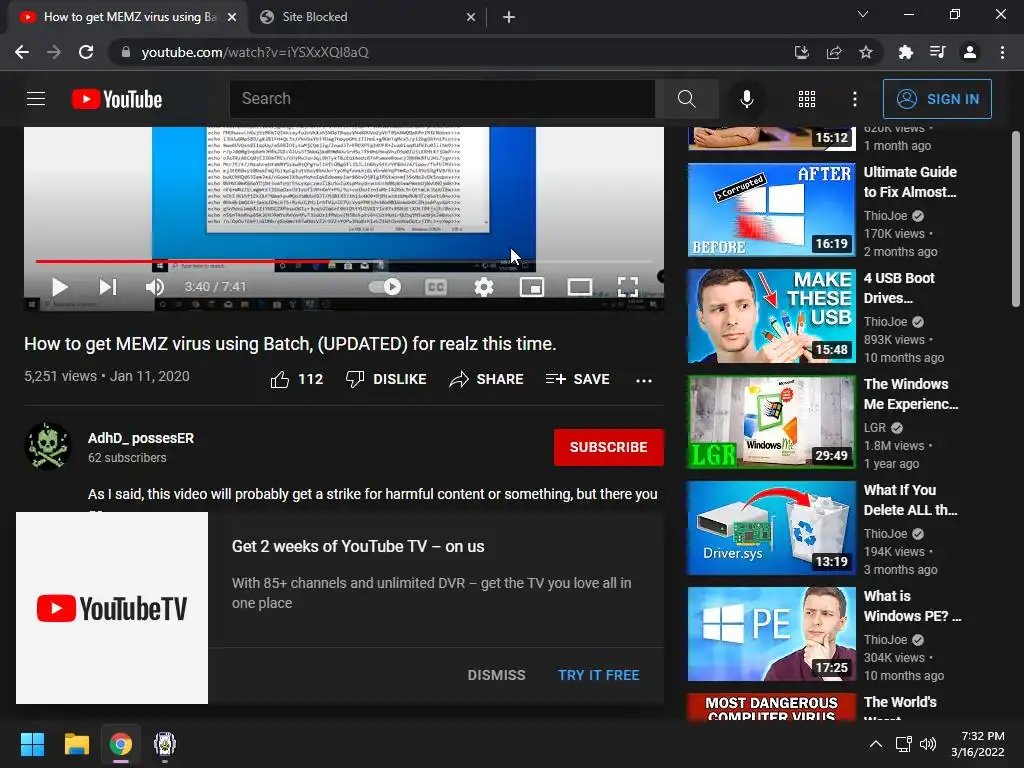This screenshot has width=1024, height=768.
Task: Open Ultimate Guide to Fix Almost video thumbnail
Action: pos(771,210)
